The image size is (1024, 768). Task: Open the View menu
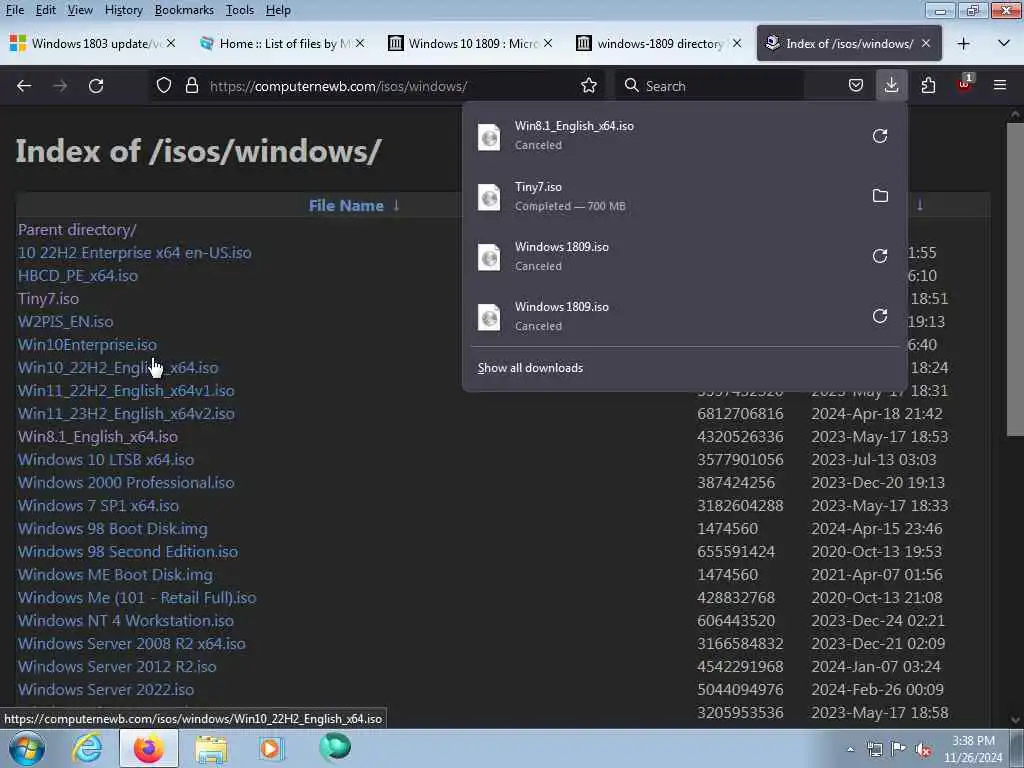pos(80,10)
